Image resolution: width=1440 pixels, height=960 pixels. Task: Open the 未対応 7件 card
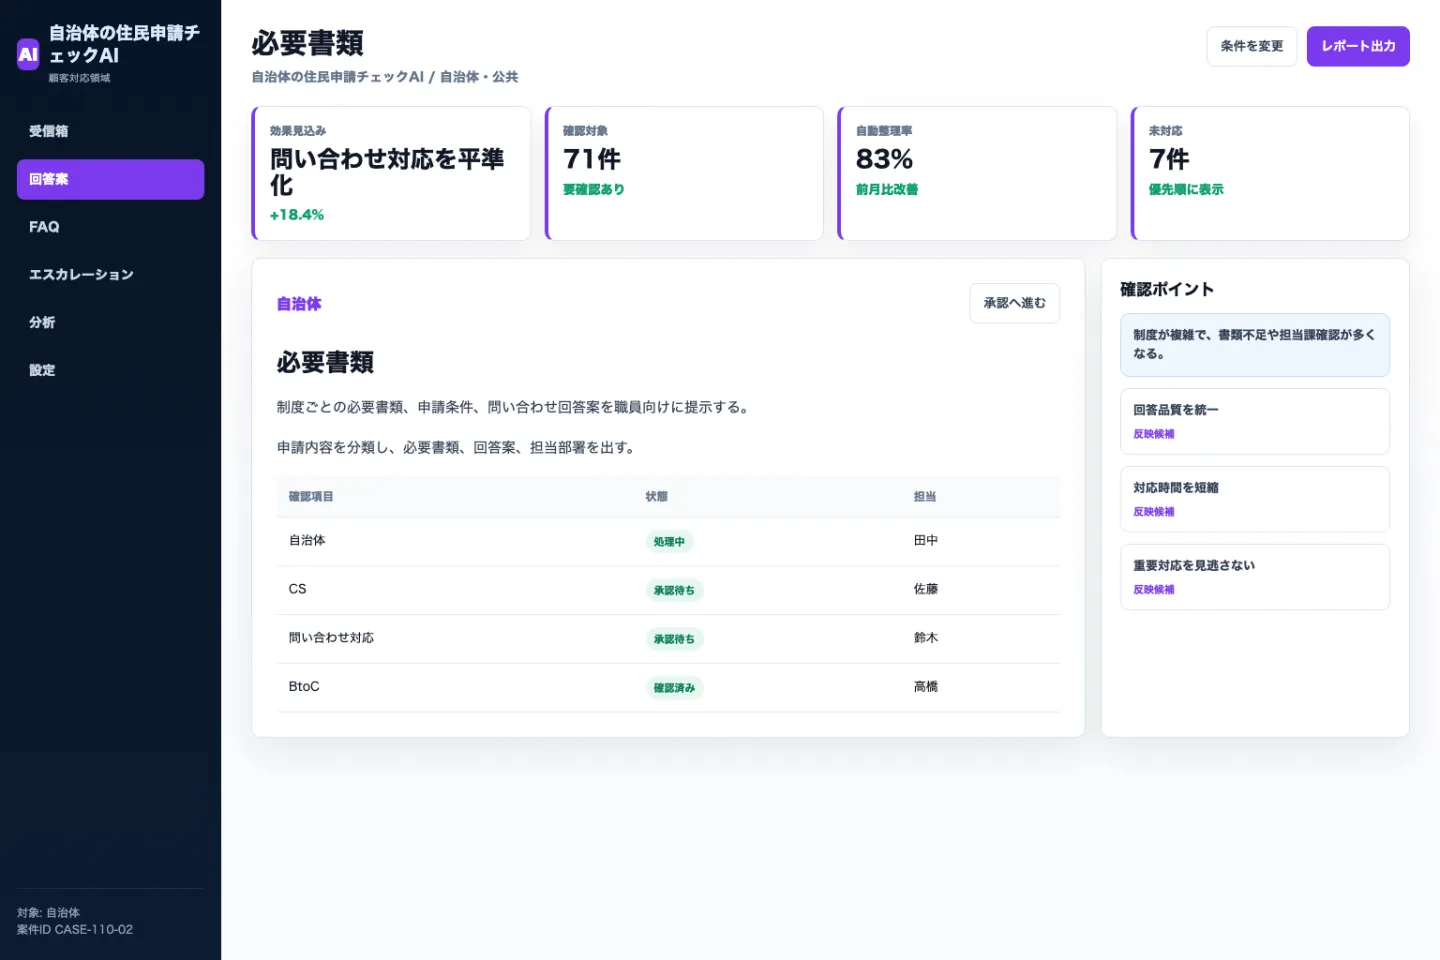[1270, 173]
